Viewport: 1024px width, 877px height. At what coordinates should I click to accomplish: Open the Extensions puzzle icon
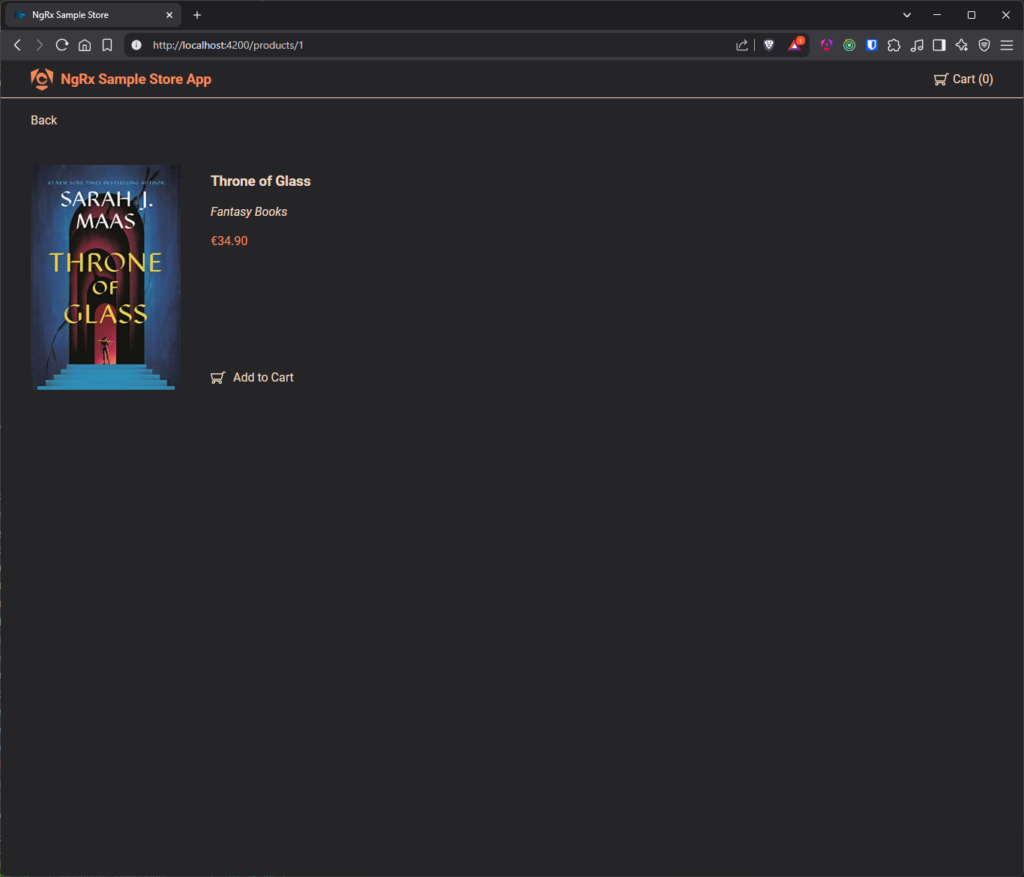894,45
